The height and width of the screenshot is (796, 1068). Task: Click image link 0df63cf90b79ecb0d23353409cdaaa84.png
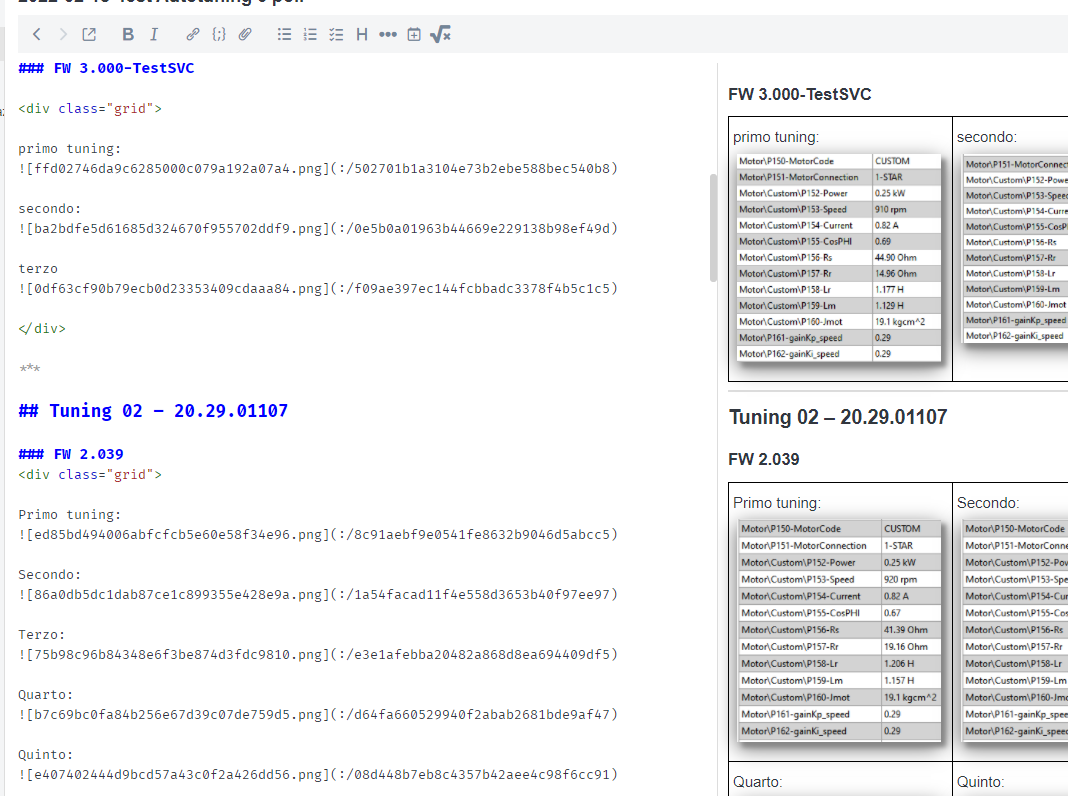(x=318, y=288)
